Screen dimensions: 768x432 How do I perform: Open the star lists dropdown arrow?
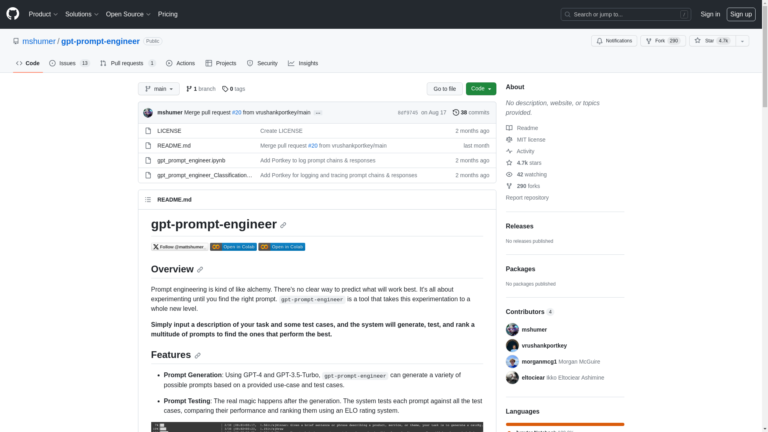[x=742, y=41]
